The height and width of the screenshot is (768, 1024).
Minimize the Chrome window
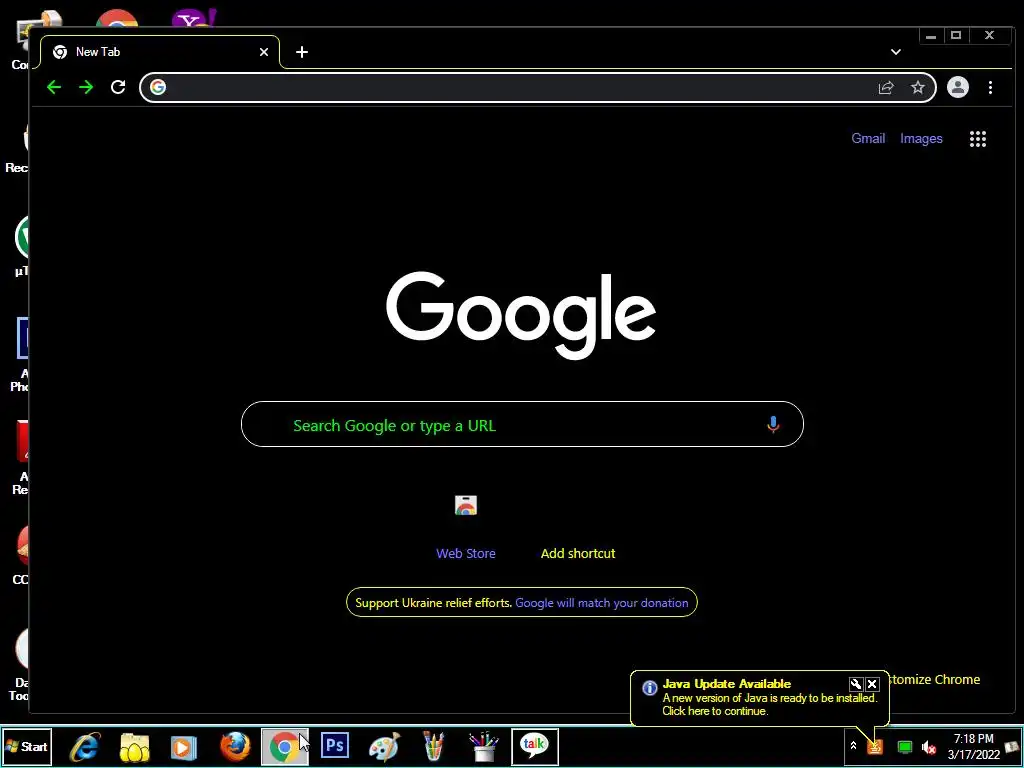[x=931, y=36]
